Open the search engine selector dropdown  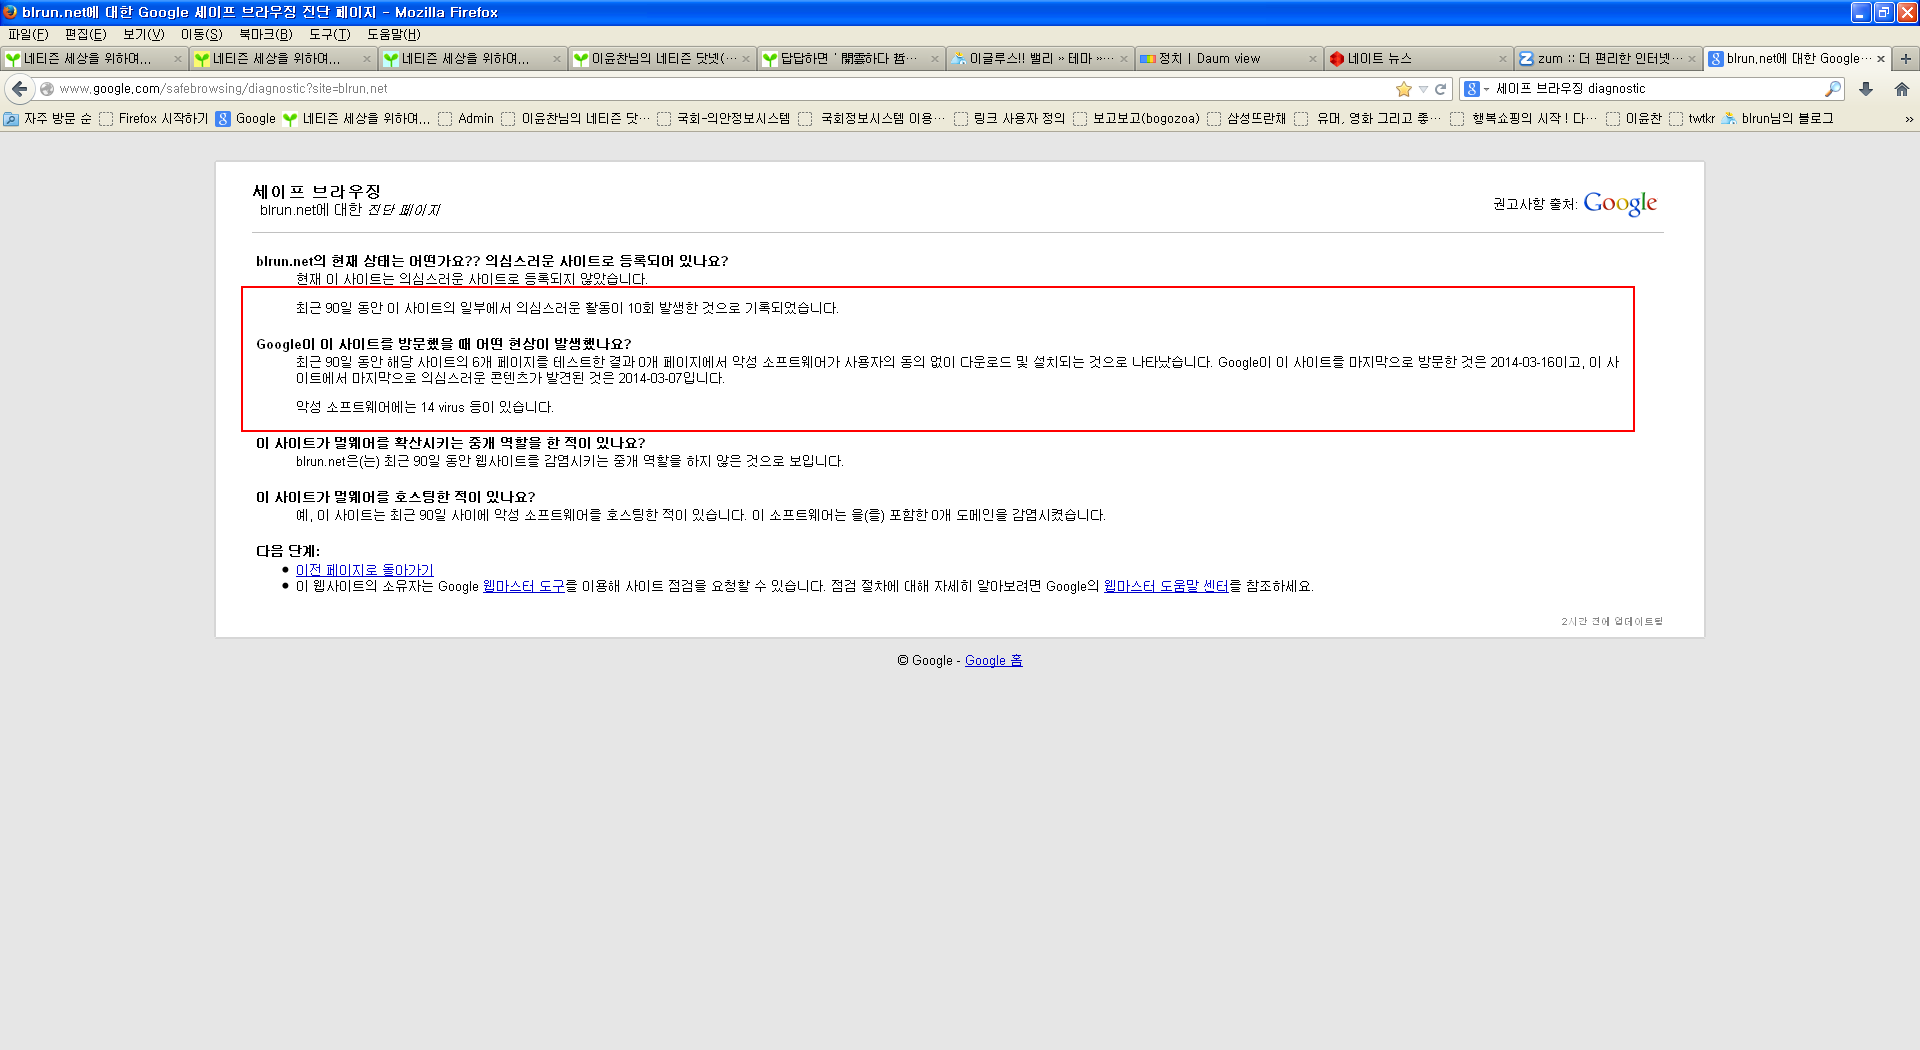[1477, 89]
